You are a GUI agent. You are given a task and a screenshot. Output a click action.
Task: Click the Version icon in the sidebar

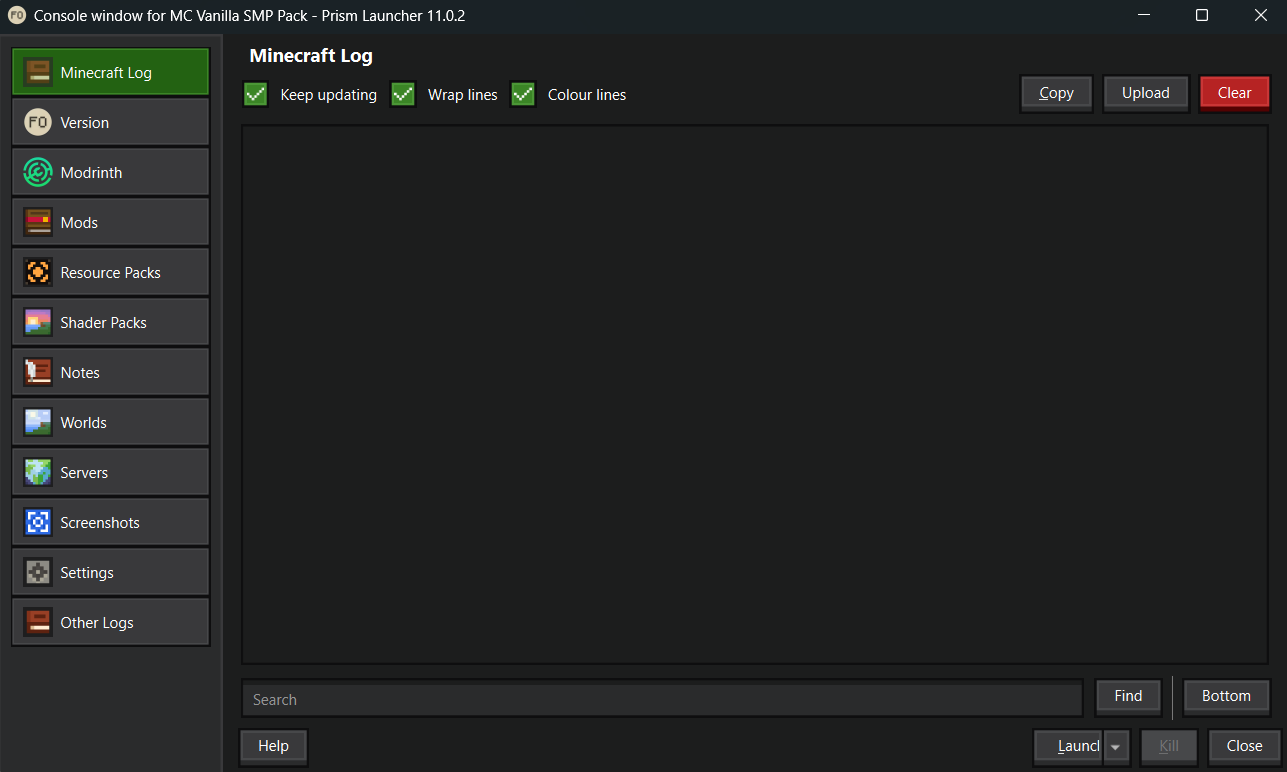coord(38,122)
